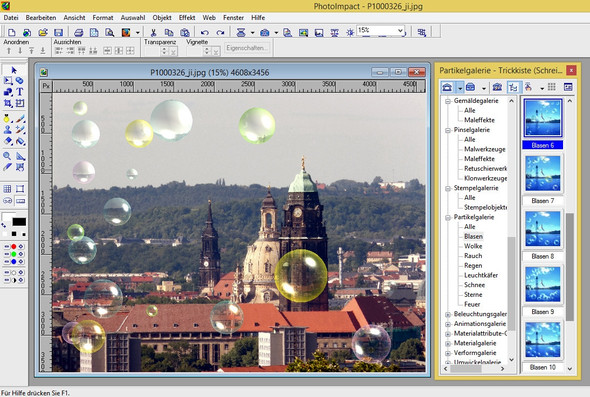Click the thumbnail grid view icon in Trickkiste

coord(552,87)
